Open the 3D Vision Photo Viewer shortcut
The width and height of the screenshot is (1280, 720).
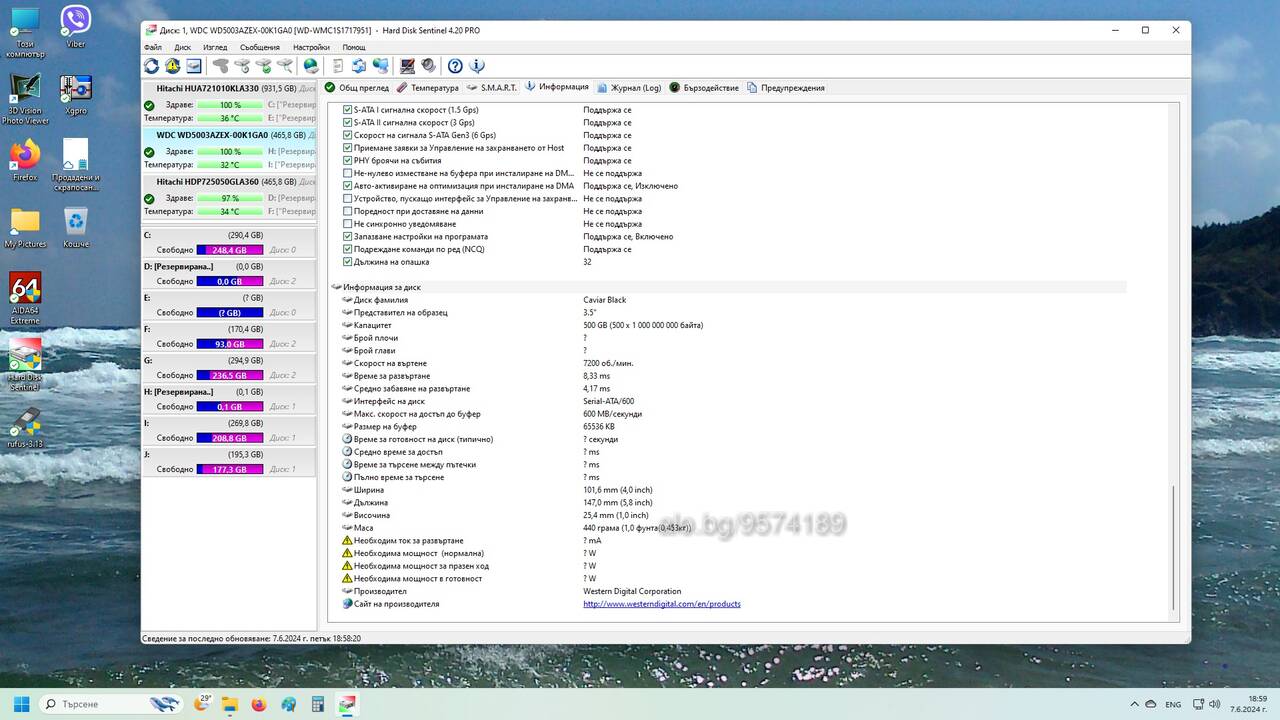pos(25,99)
